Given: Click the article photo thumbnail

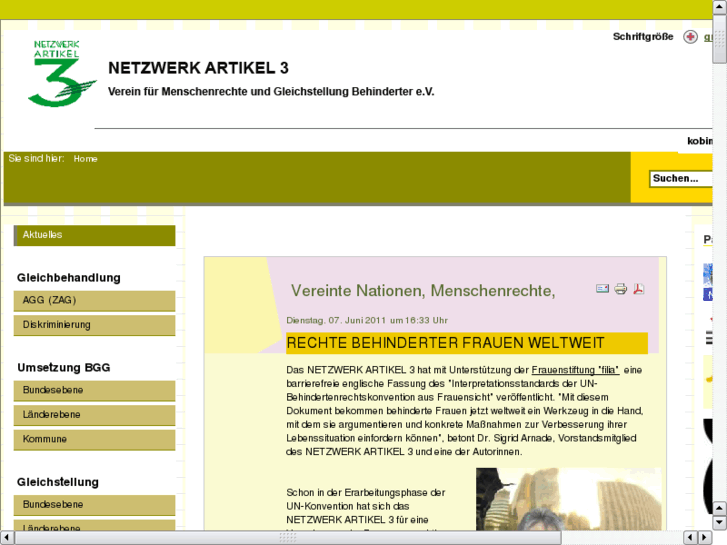Looking at the screenshot, I should point(568,499).
